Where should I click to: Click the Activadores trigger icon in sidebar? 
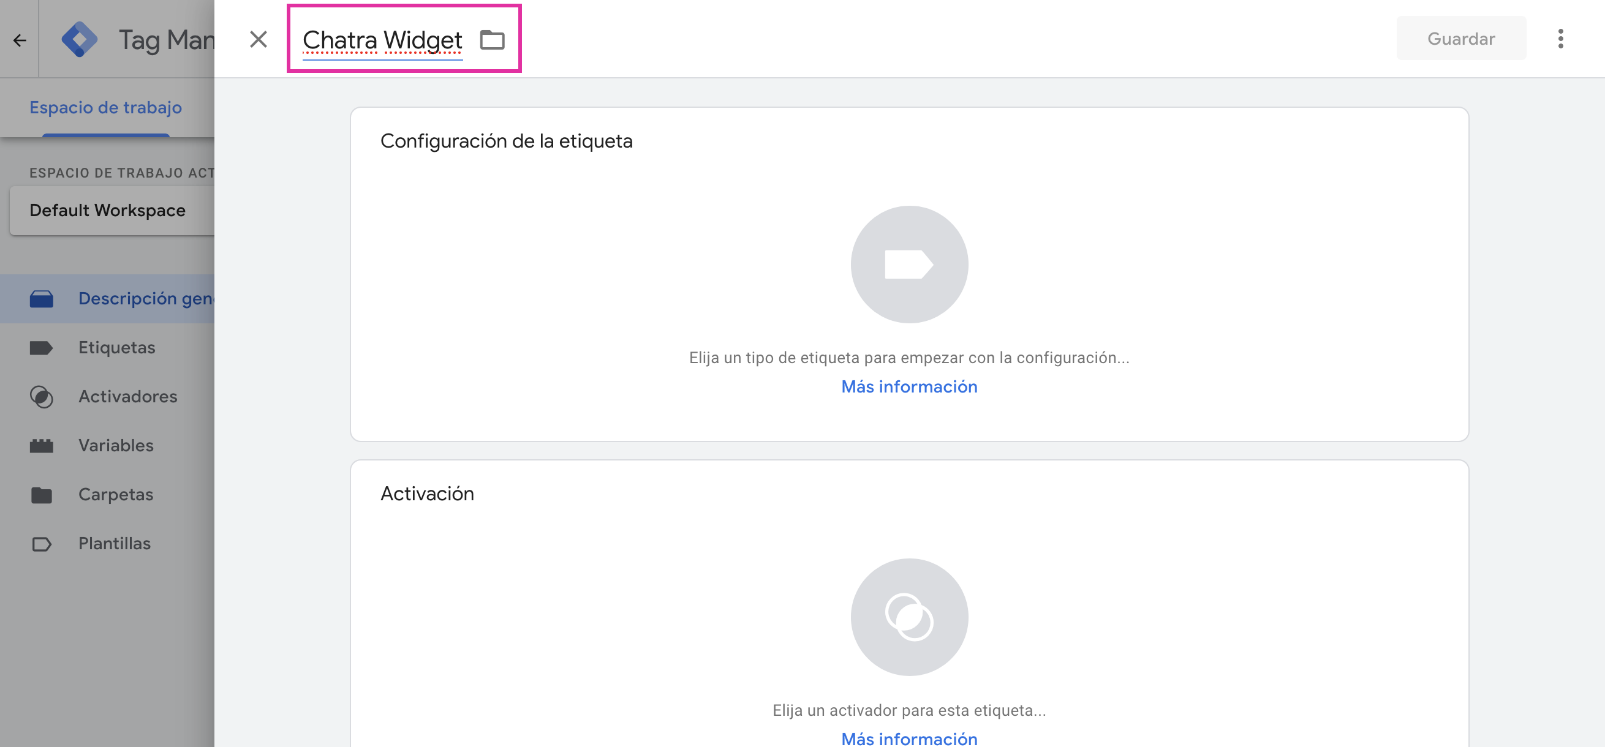point(41,397)
